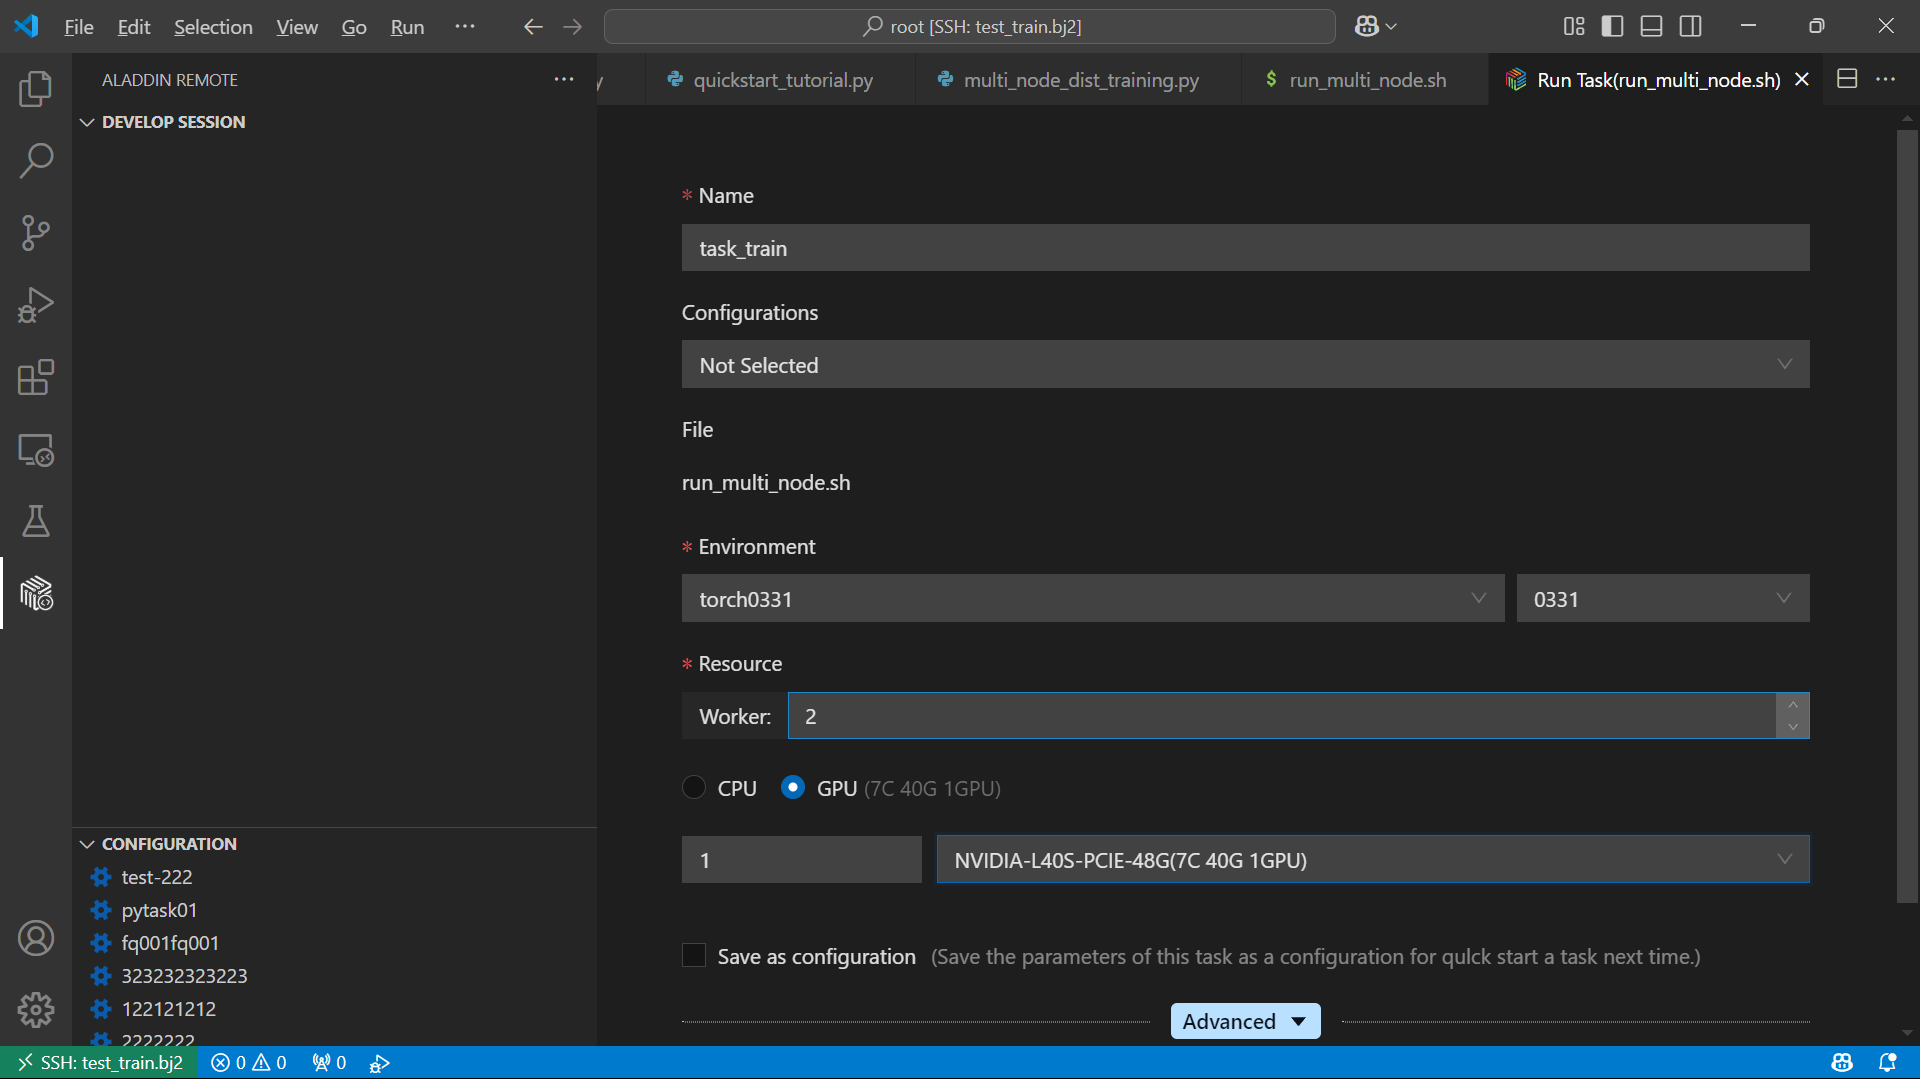Open the Testing view
The image size is (1920, 1079).
pyautogui.click(x=36, y=521)
